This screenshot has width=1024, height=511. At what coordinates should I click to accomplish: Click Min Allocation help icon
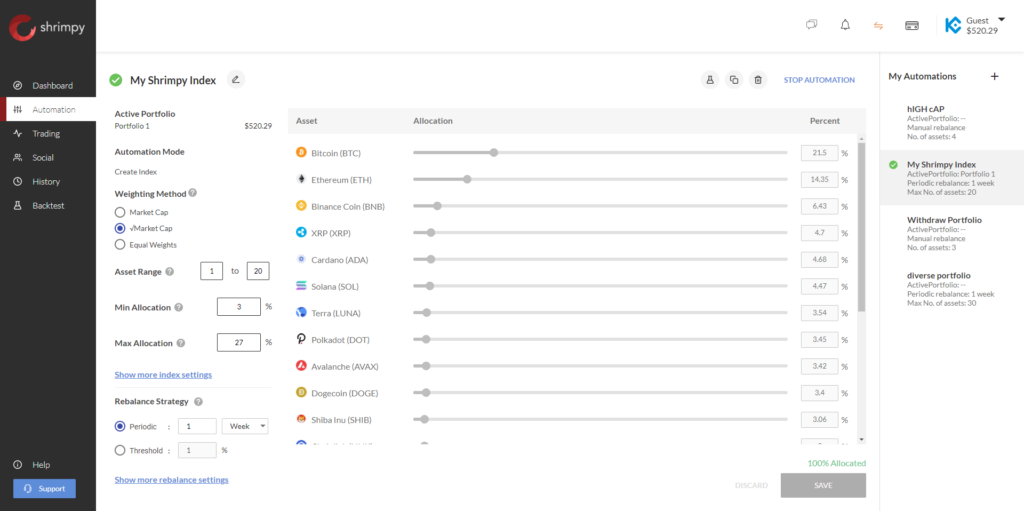pos(179,307)
